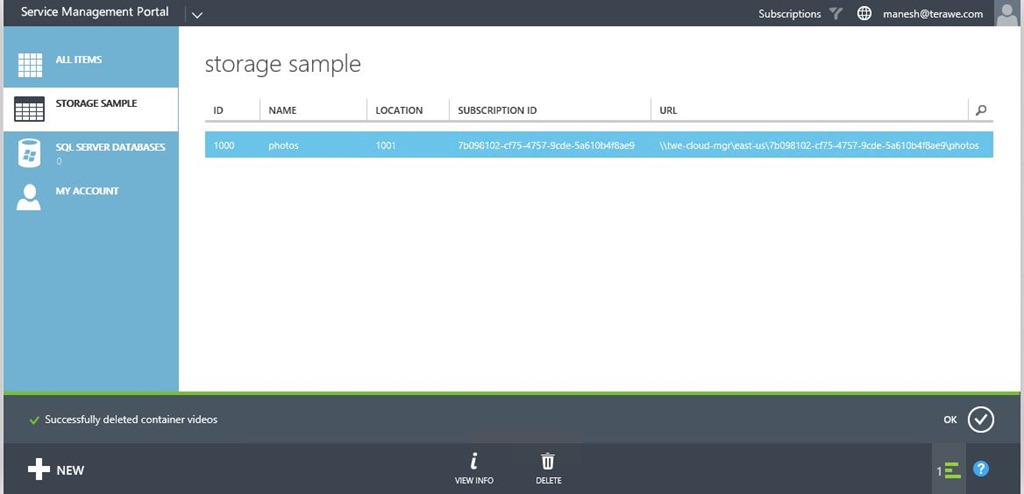This screenshot has height=494, width=1024.
Task: Click the Subscriptions filter funnel icon
Action: [x=836, y=14]
